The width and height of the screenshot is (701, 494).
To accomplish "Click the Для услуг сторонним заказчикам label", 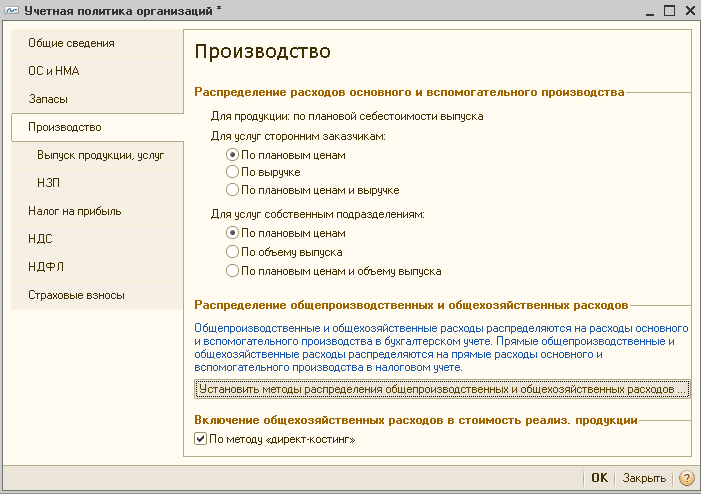I will [298, 136].
